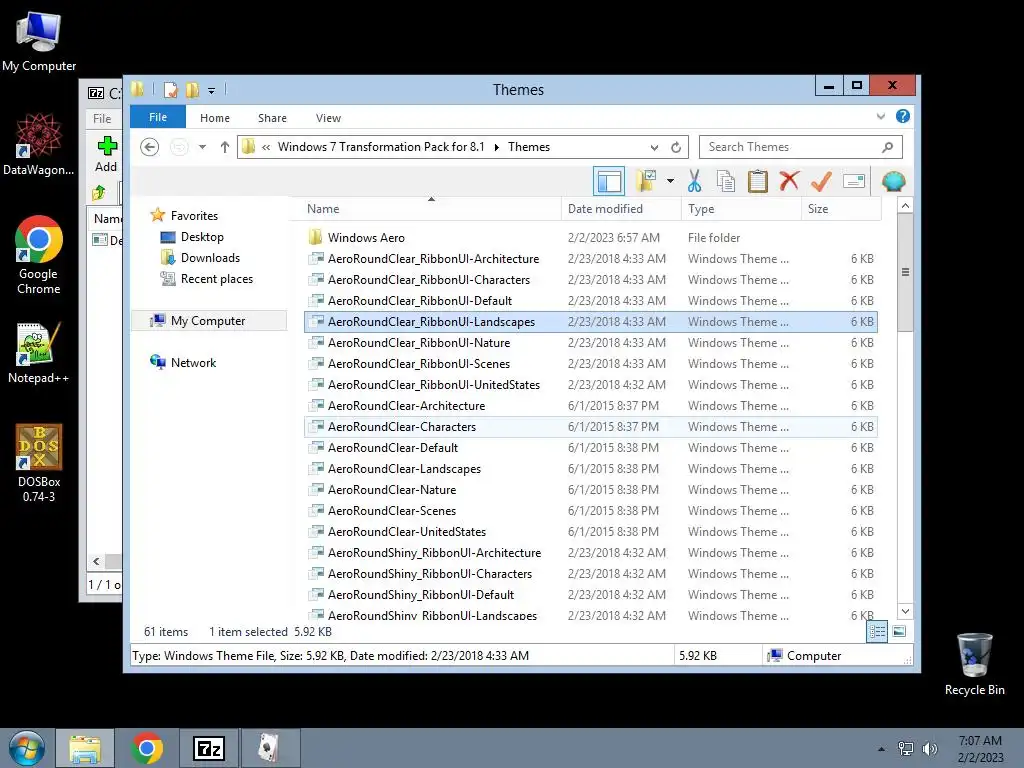Viewport: 1024px width, 768px height.
Task: Open the File ribbon tab
Action: 157,117
